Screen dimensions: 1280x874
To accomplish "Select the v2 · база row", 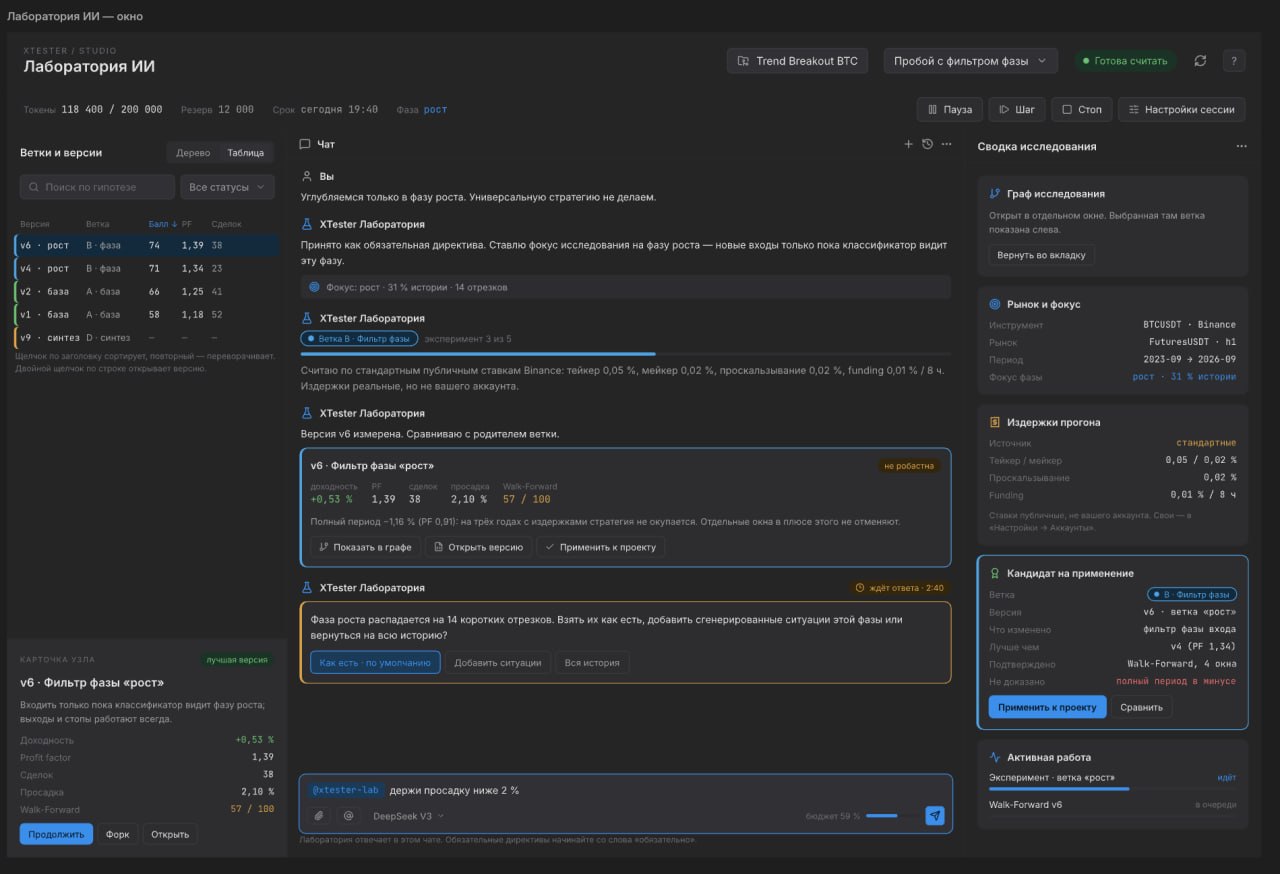I will [x=148, y=291].
